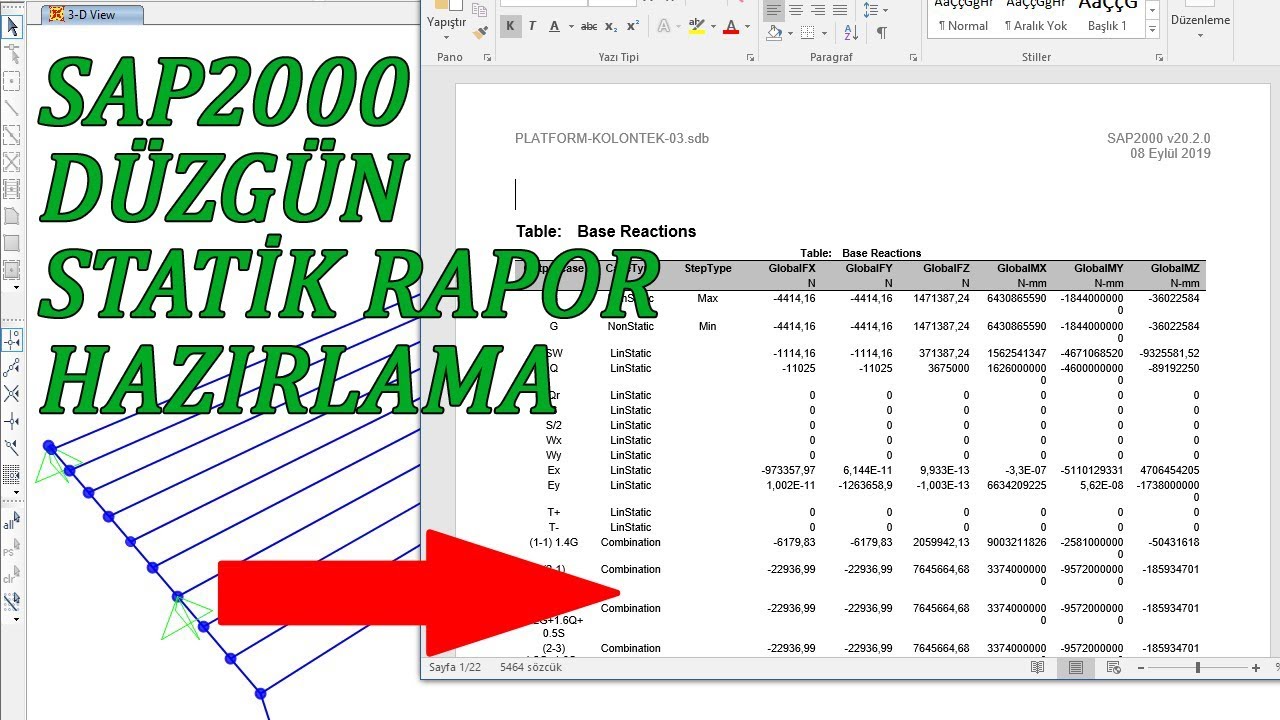Click the shading paint bucket icon
The height and width of the screenshot is (720, 1280).
point(774,33)
